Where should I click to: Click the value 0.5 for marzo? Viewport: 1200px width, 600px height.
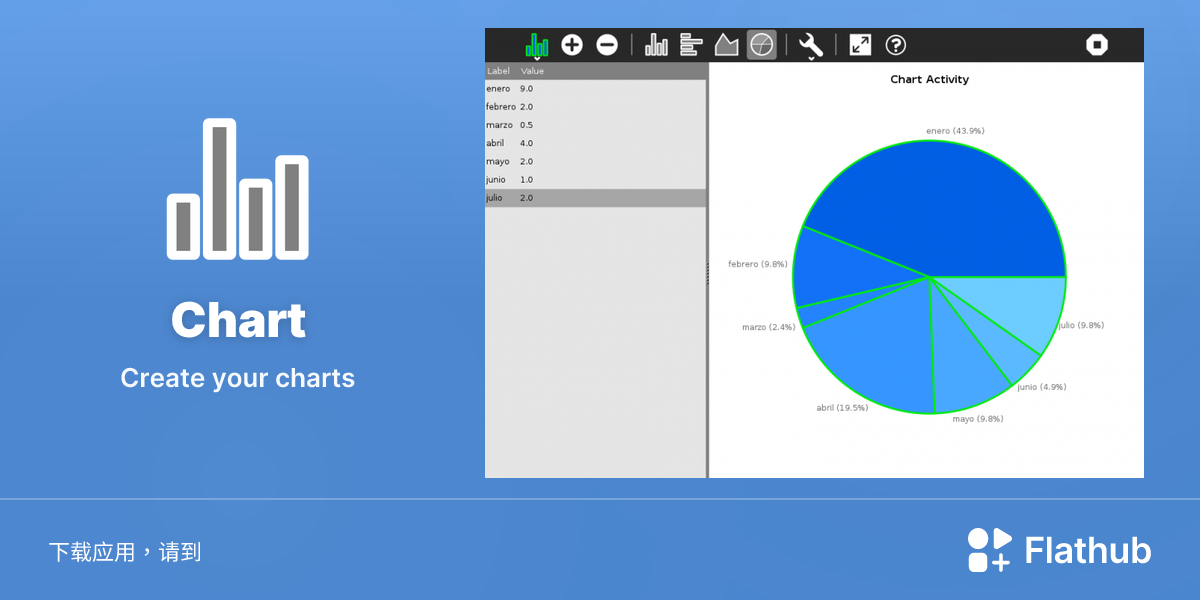coord(526,125)
